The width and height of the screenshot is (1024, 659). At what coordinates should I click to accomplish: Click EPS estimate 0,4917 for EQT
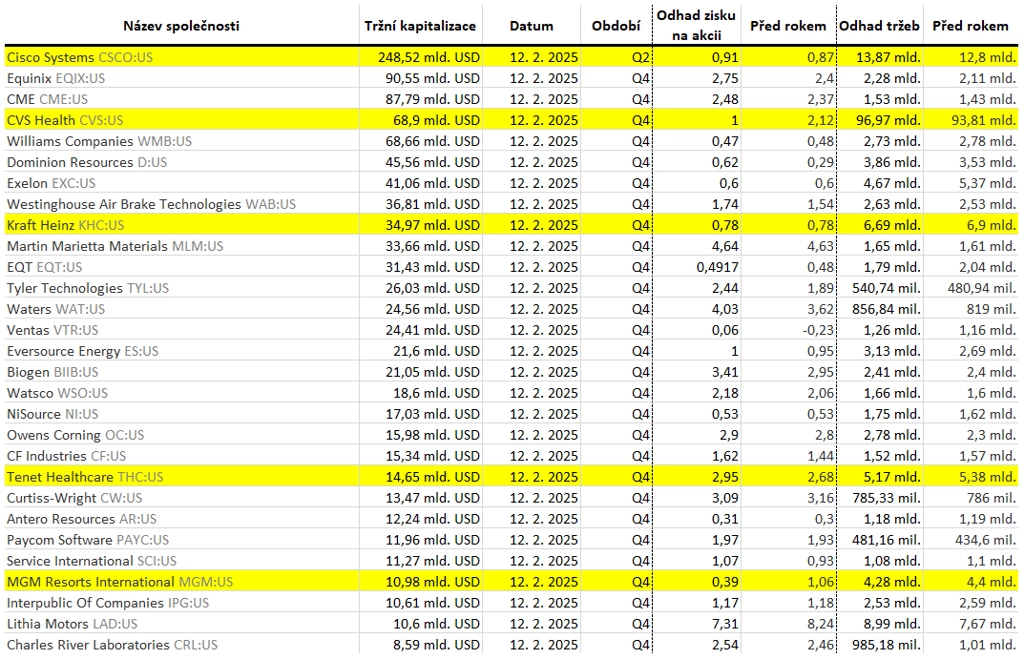click(x=717, y=267)
